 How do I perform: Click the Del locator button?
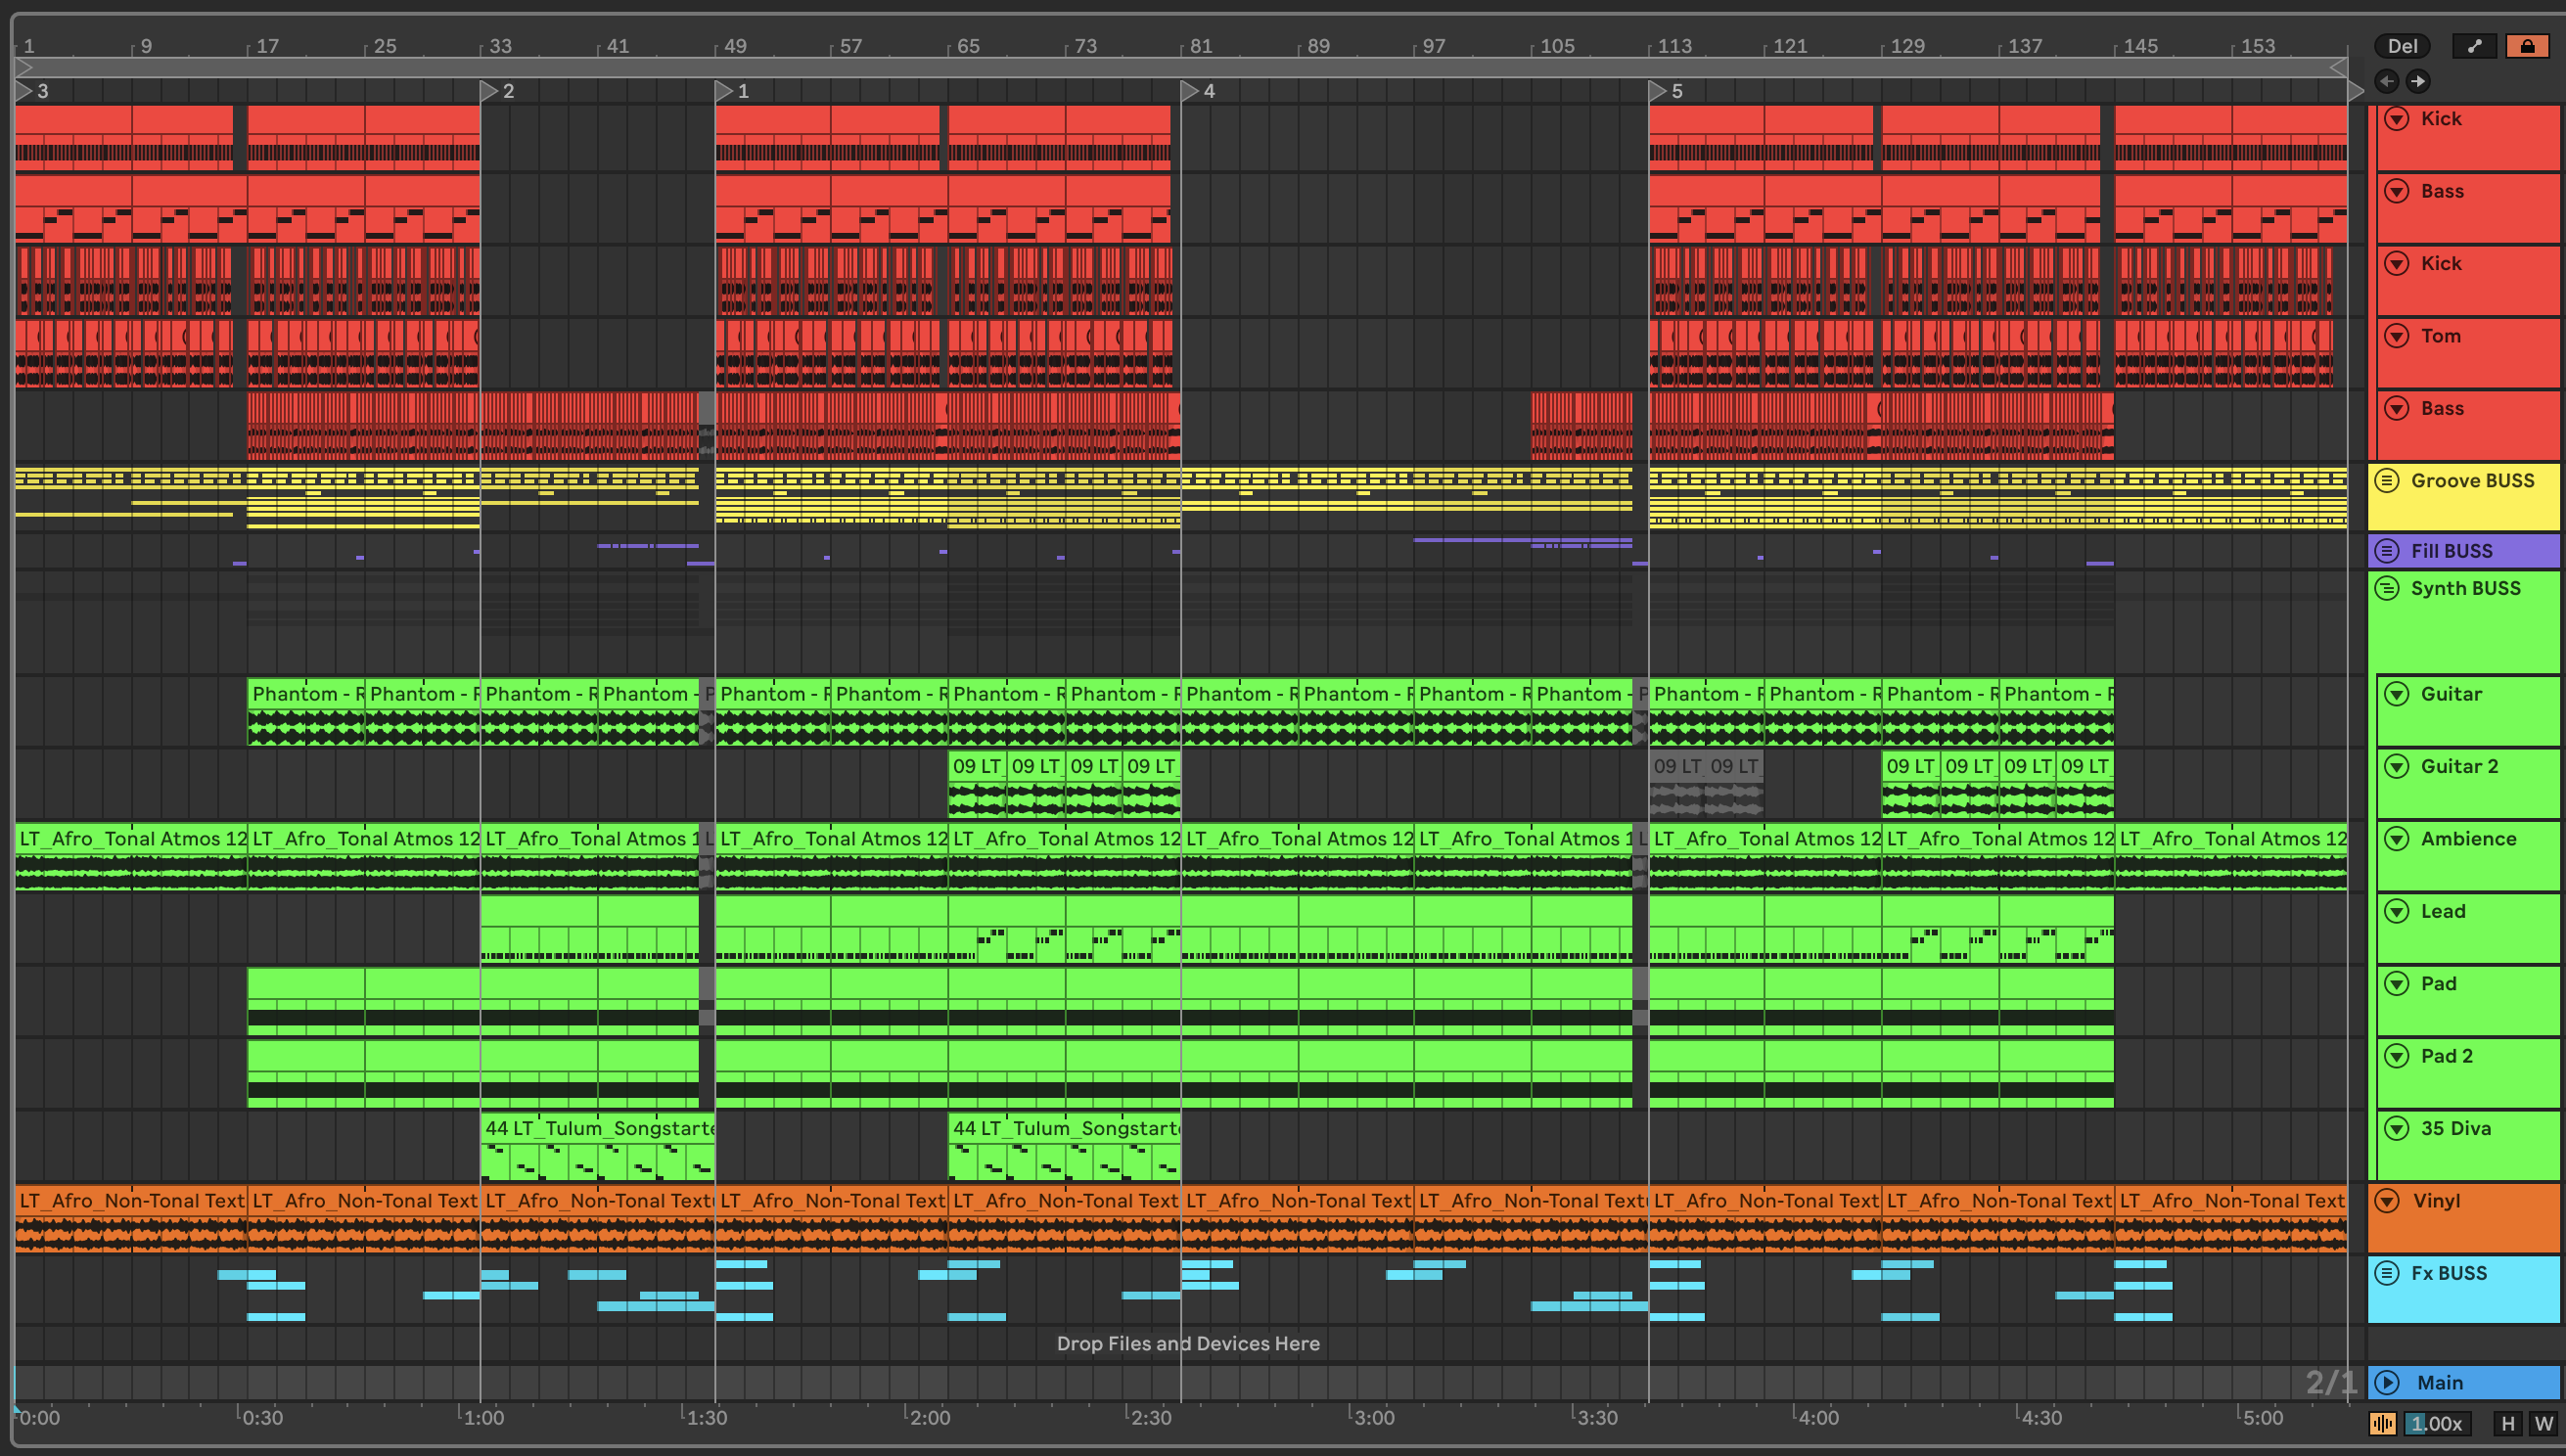[x=2402, y=46]
